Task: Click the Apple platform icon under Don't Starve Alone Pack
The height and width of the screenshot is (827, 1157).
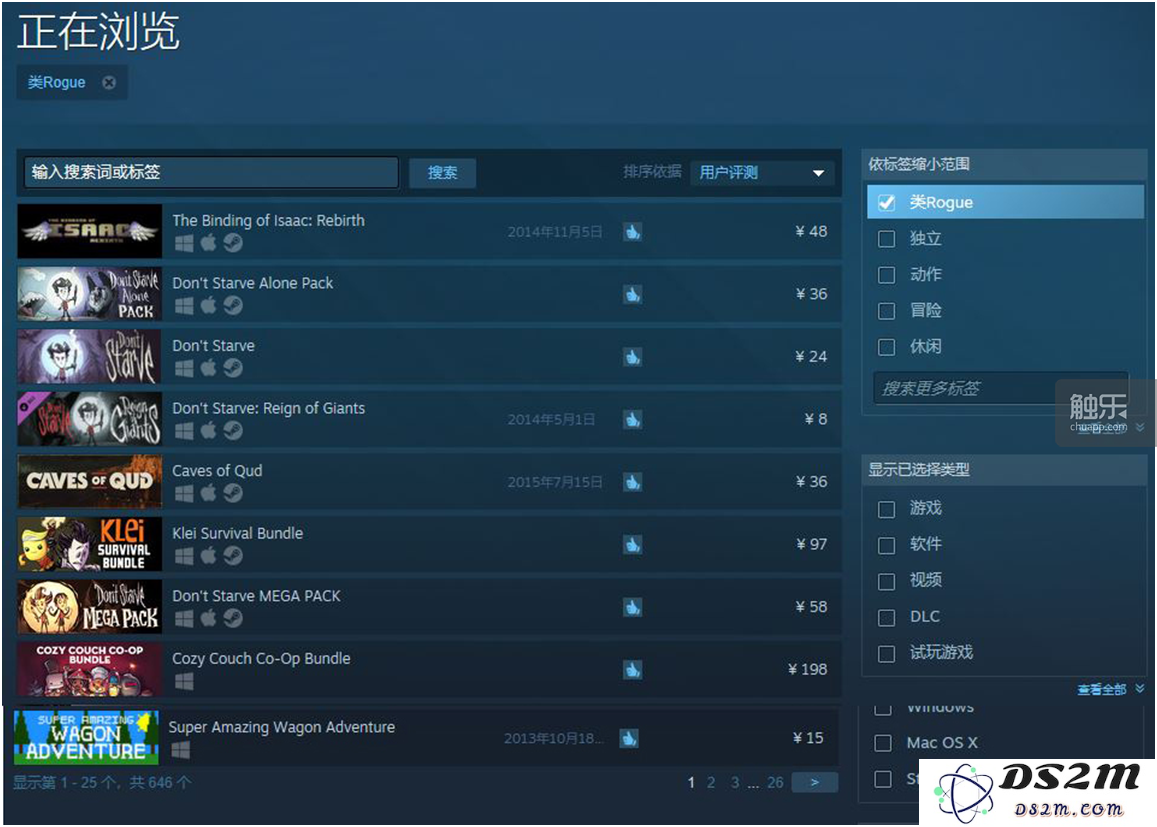Action: click(209, 305)
